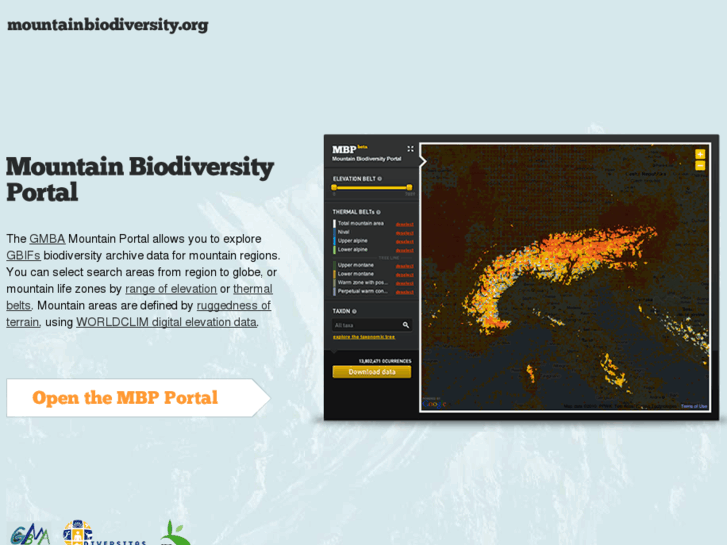Image resolution: width=727 pixels, height=545 pixels.
Task: Open the range of elevation link
Action: (x=171, y=289)
